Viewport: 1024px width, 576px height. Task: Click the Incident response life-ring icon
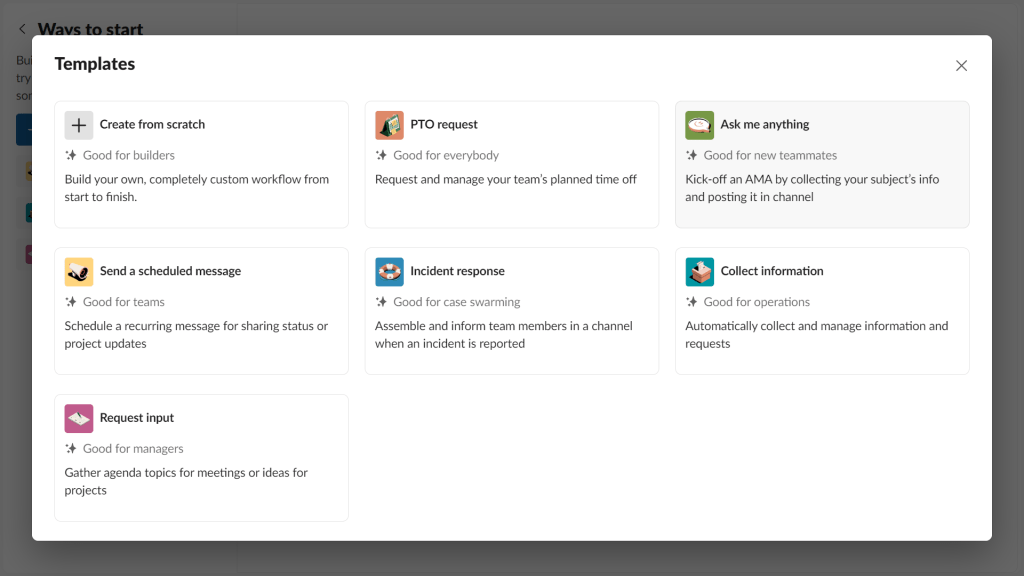point(389,271)
